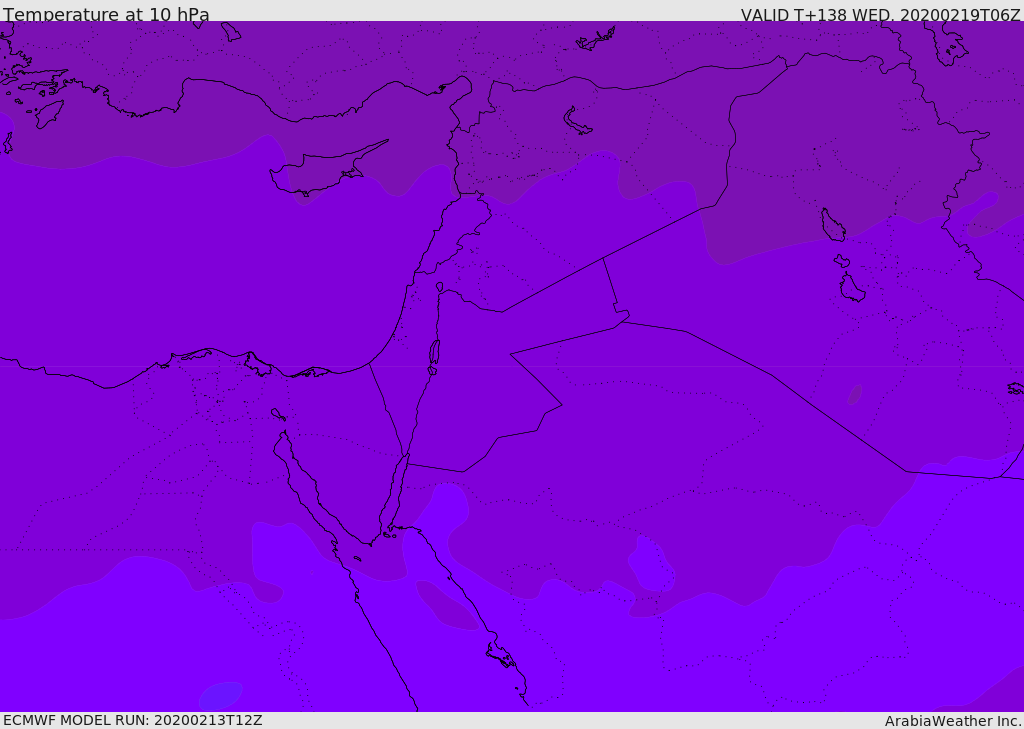This screenshot has width=1024, height=729.
Task: Click the 'ArabiaWeather Inc.' credit text
Action: tap(953, 721)
